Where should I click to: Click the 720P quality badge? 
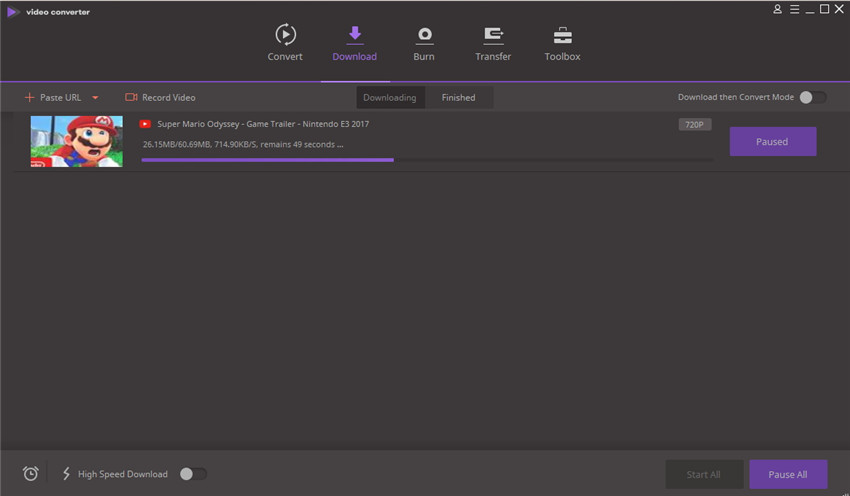pos(694,125)
